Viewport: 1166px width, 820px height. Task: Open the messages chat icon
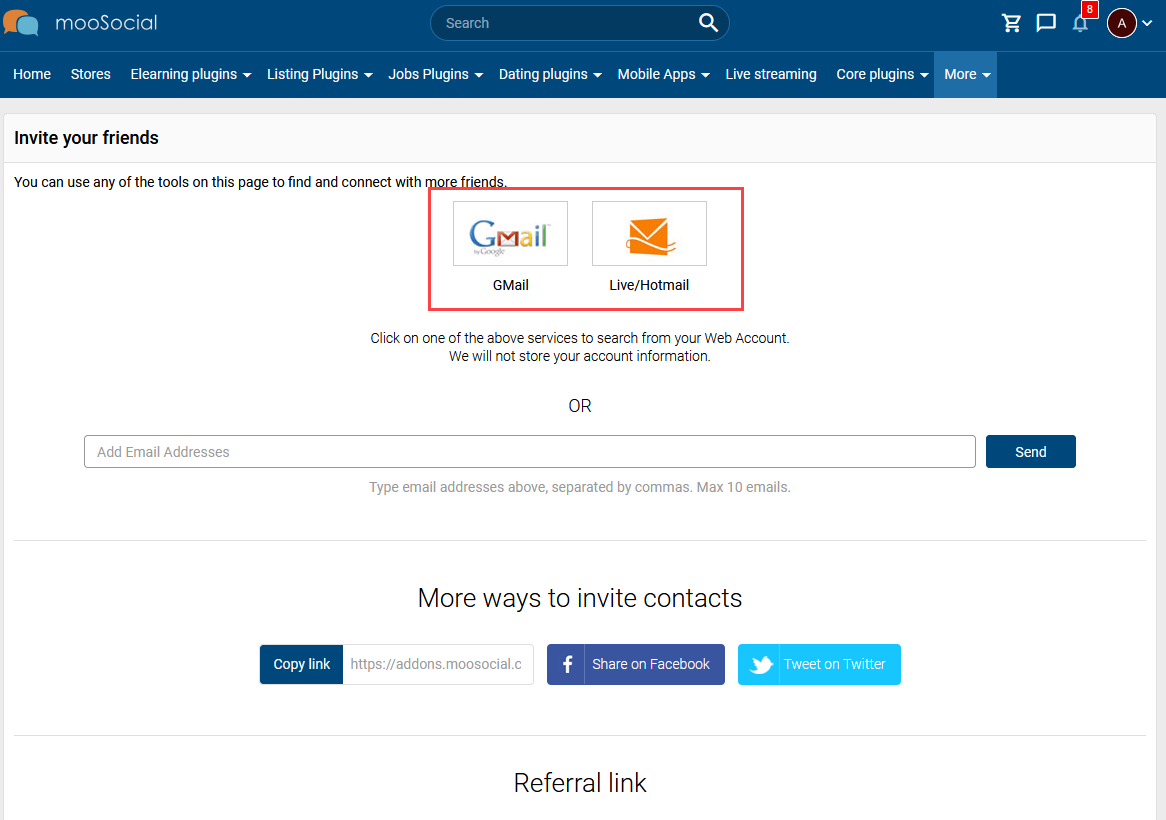tap(1046, 23)
